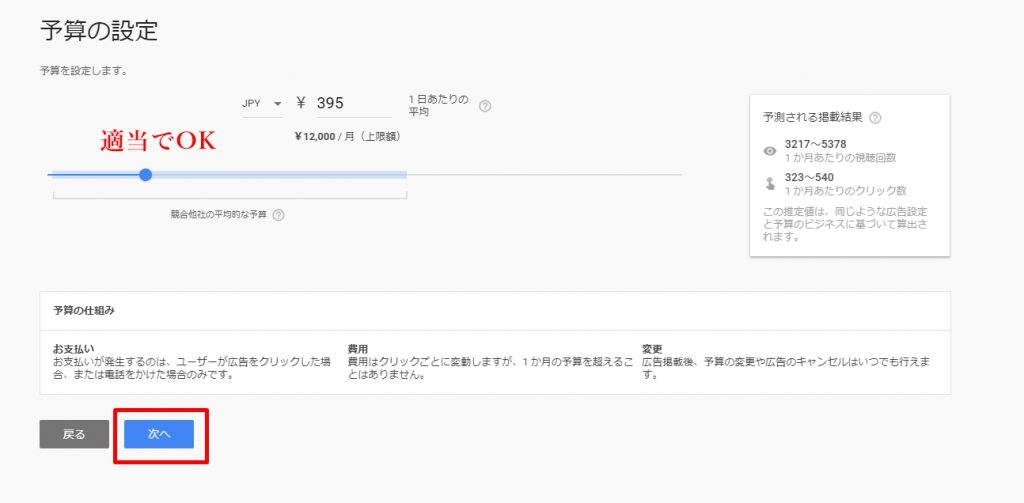The height and width of the screenshot is (503, 1024).
Task: Open help icon beside 1日あたりの平均
Action: (x=485, y=106)
